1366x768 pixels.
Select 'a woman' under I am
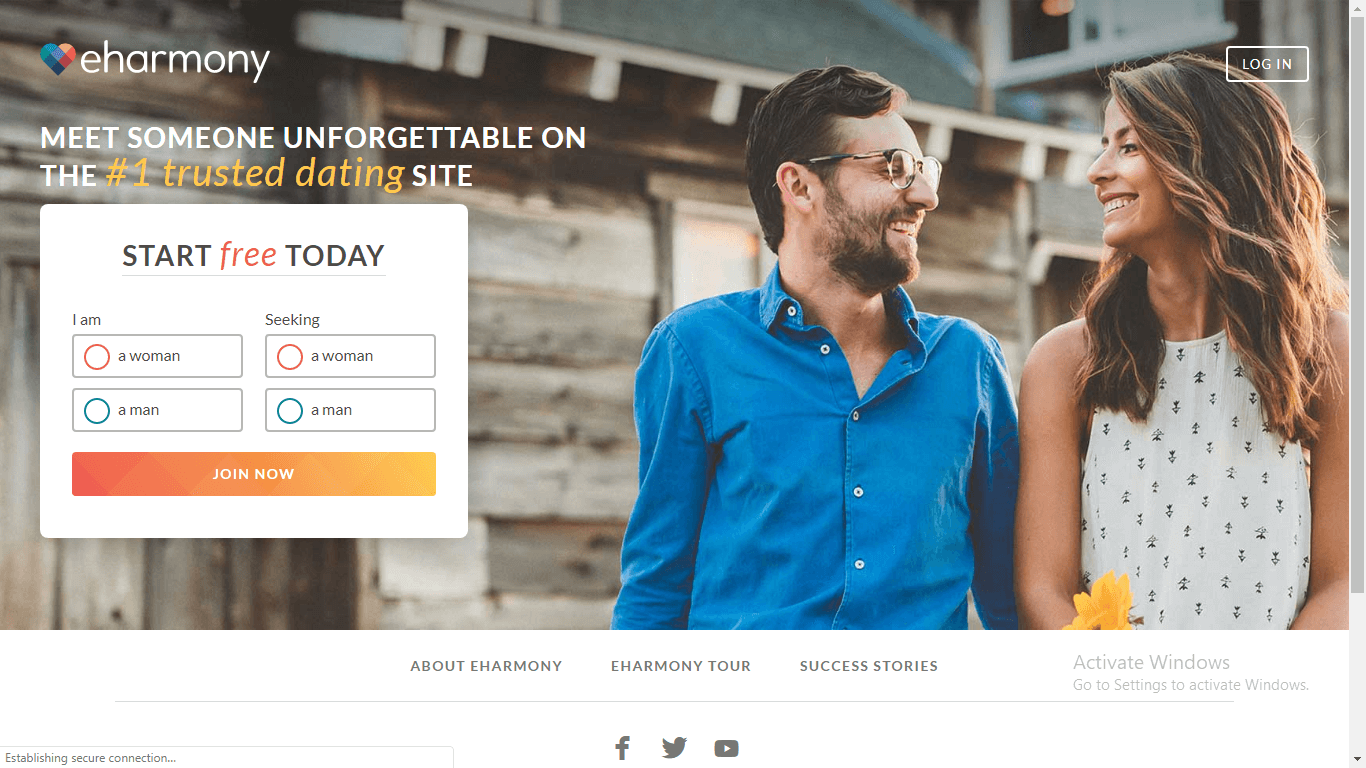(157, 356)
